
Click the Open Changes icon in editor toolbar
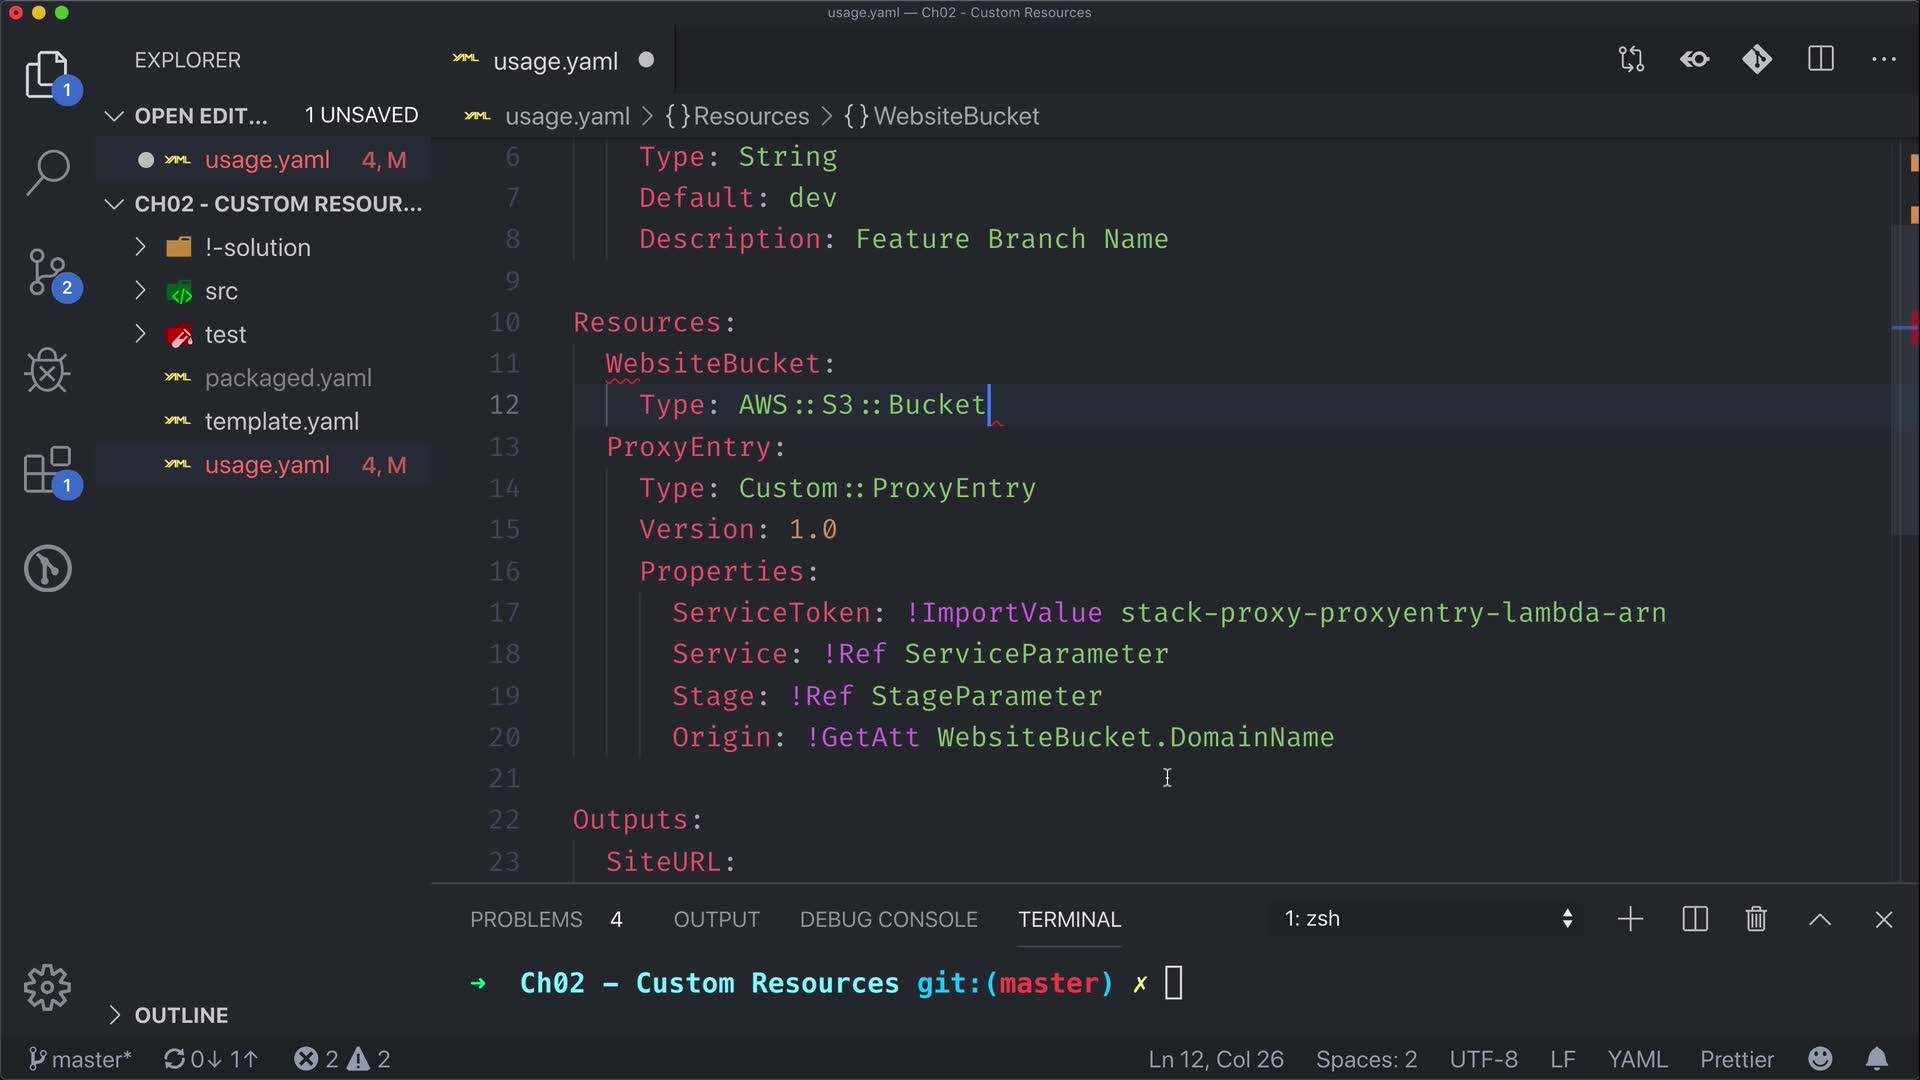coord(1631,60)
